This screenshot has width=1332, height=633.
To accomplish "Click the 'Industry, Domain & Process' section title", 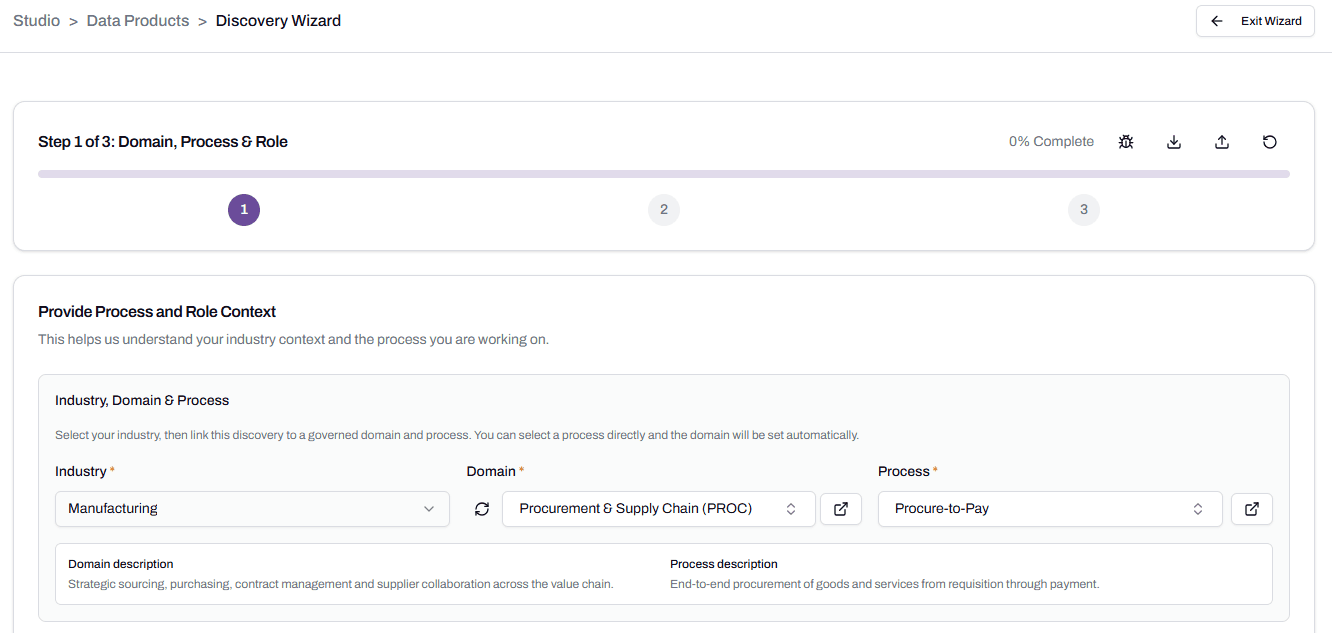I will point(142,401).
